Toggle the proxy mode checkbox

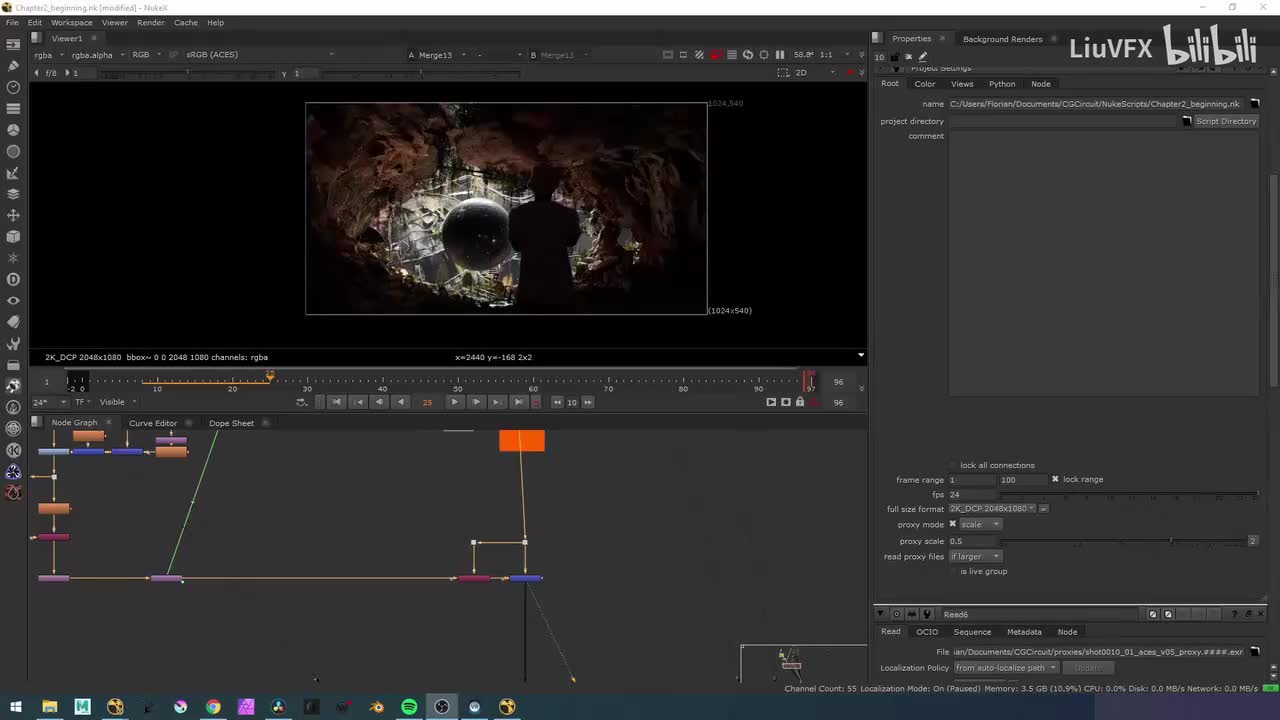(952, 524)
